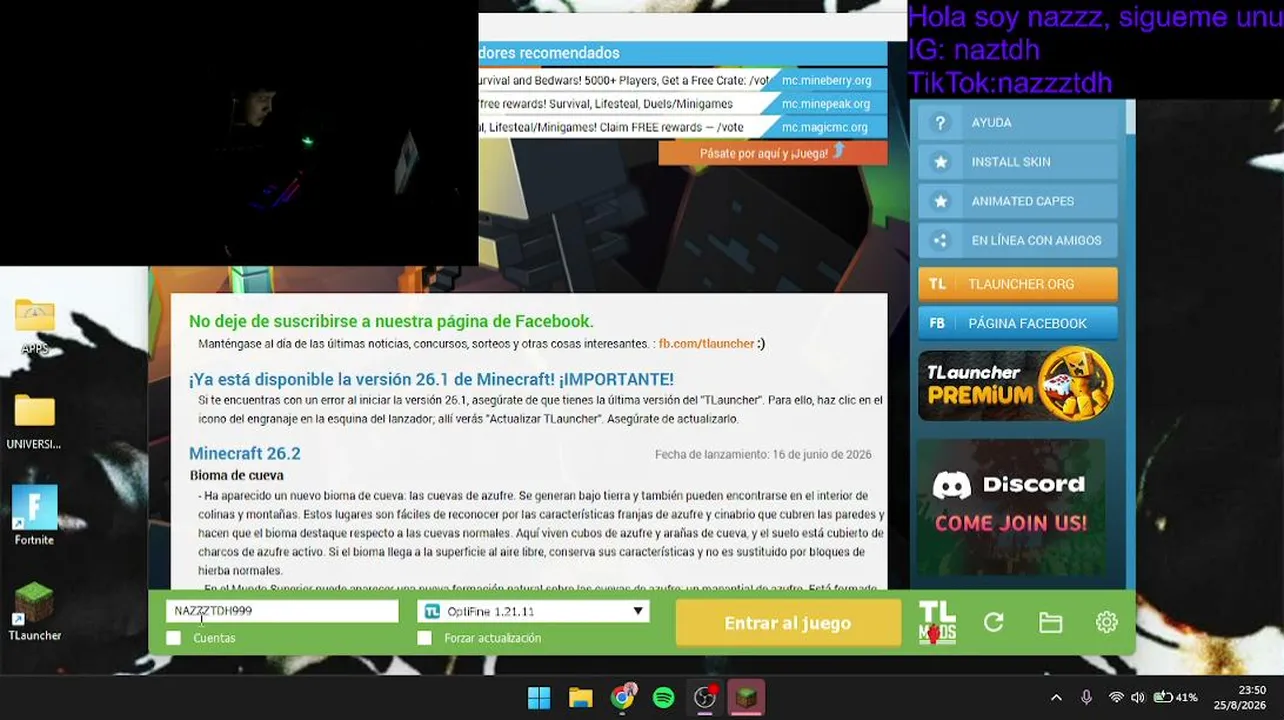Click the sidebar vertical scrollbar thumb
Screen dimensions: 1284x720
coord(1130,116)
